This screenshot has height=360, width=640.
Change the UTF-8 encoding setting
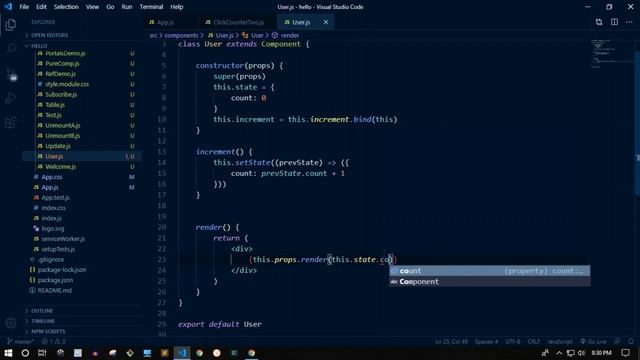(513, 341)
